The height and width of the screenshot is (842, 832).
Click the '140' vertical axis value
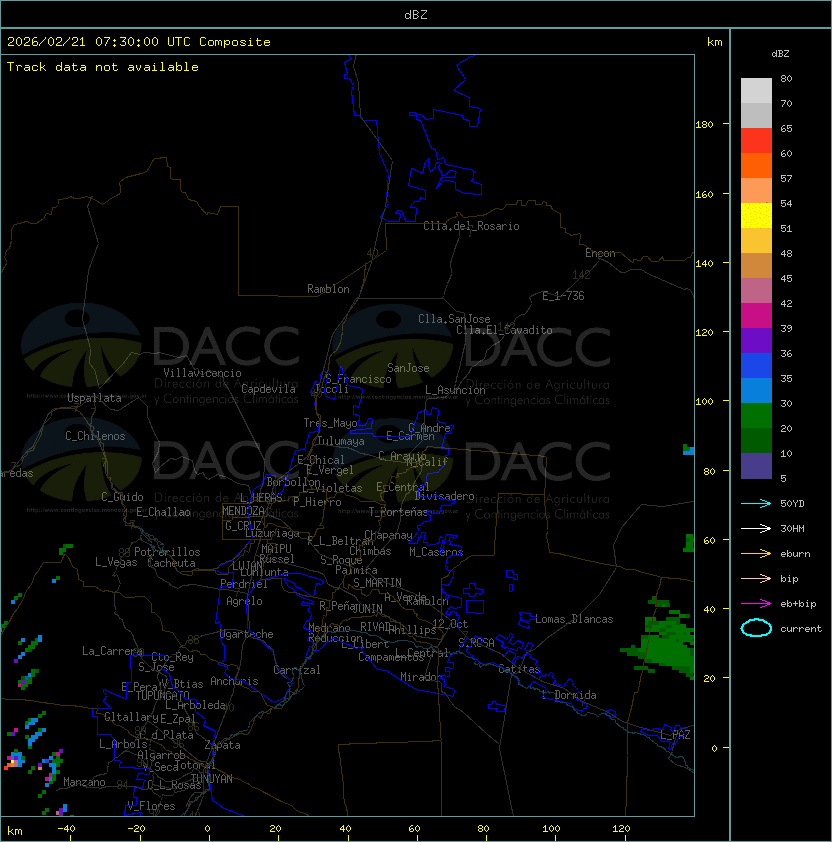pos(704,264)
